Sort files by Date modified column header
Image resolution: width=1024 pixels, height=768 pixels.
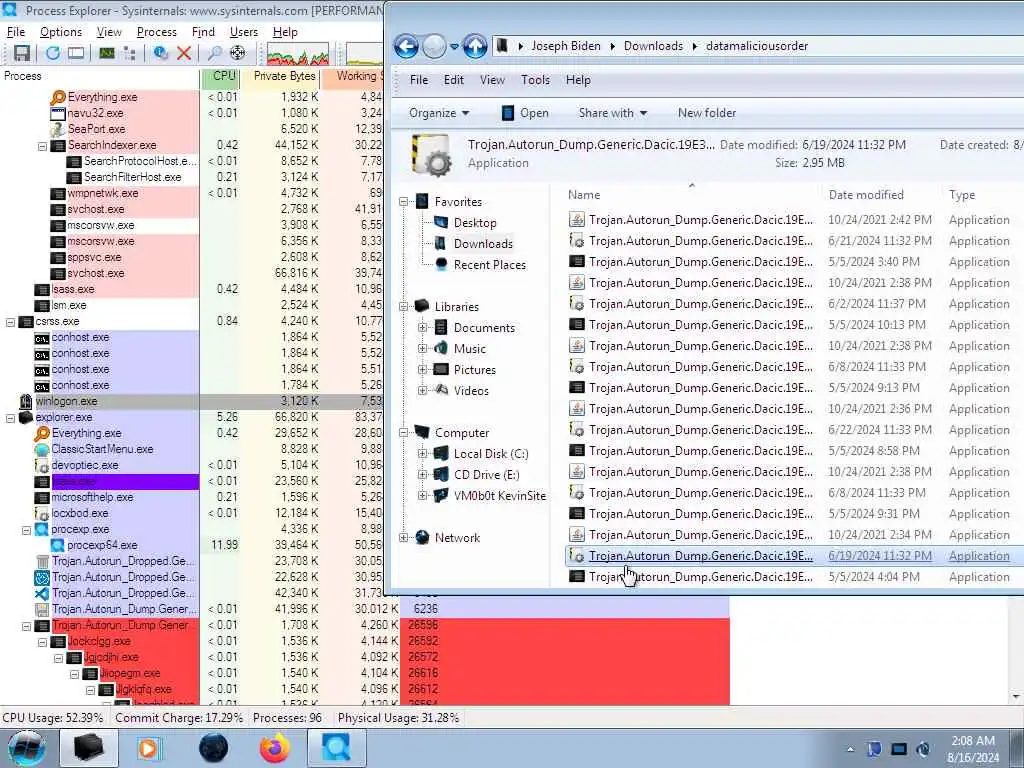881,195
